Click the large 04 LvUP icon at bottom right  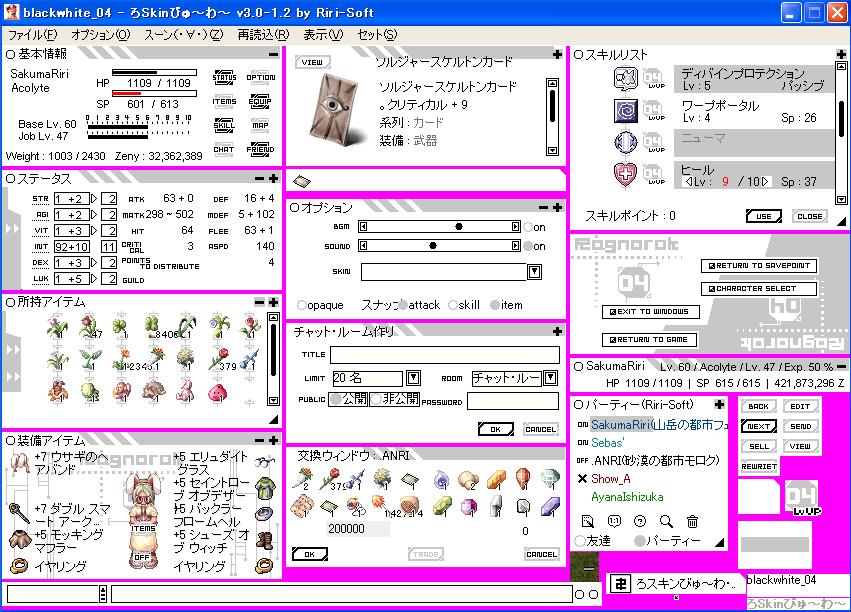coord(802,498)
